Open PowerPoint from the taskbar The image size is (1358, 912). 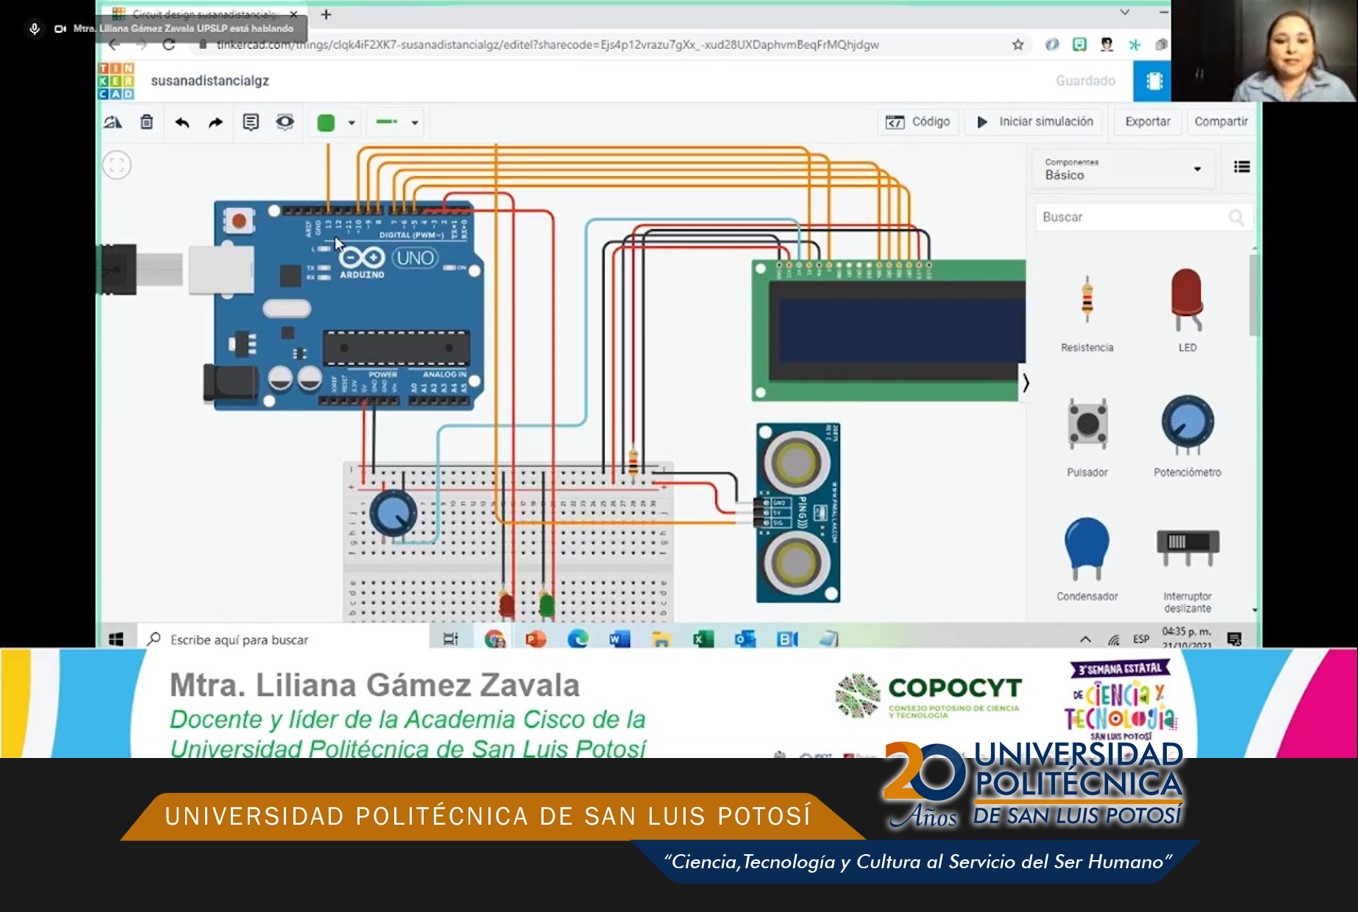tap(536, 639)
